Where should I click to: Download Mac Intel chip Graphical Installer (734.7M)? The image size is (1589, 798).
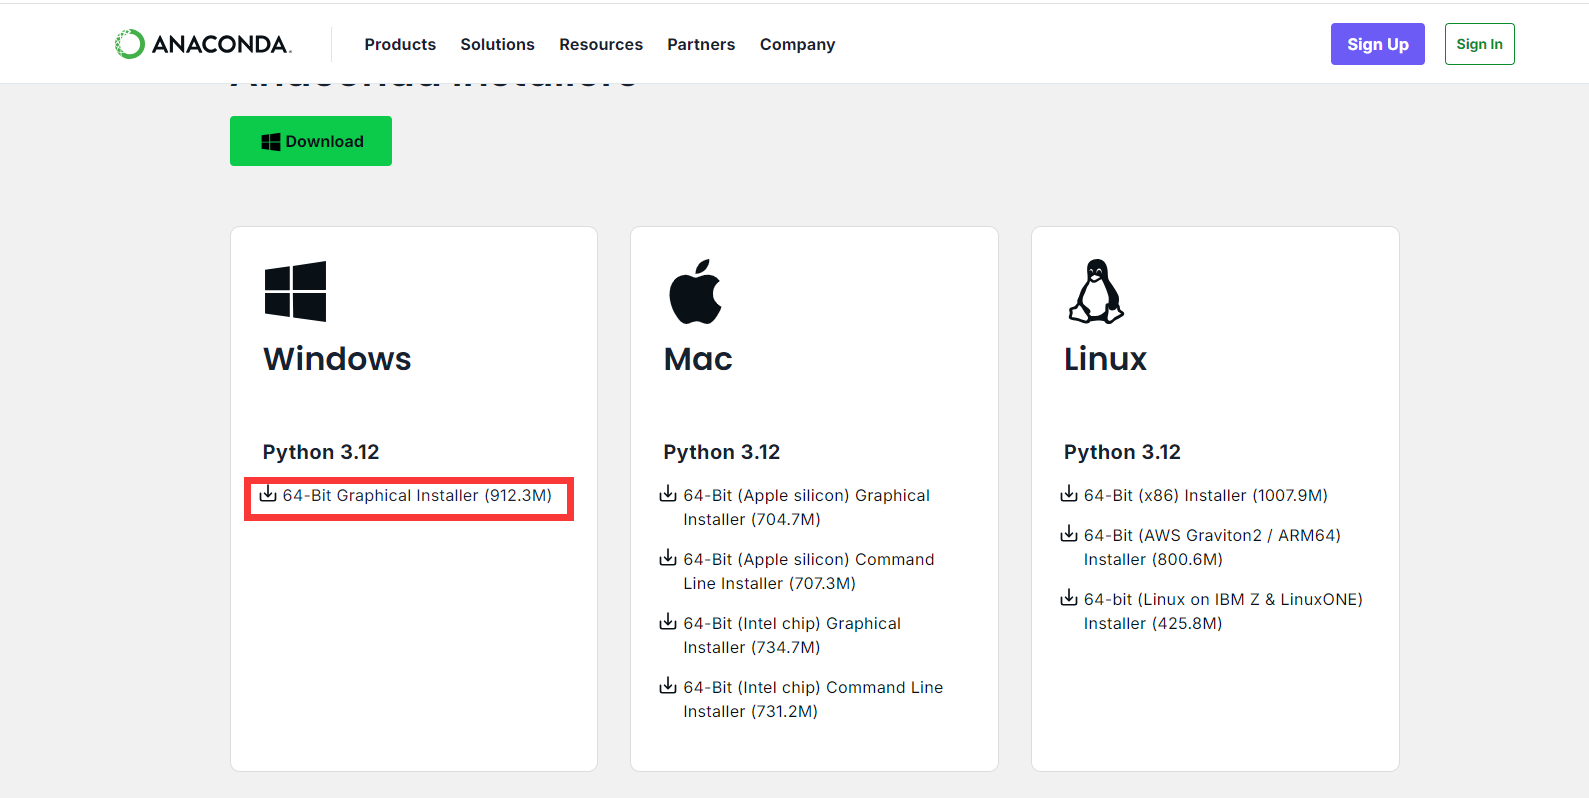(792, 635)
